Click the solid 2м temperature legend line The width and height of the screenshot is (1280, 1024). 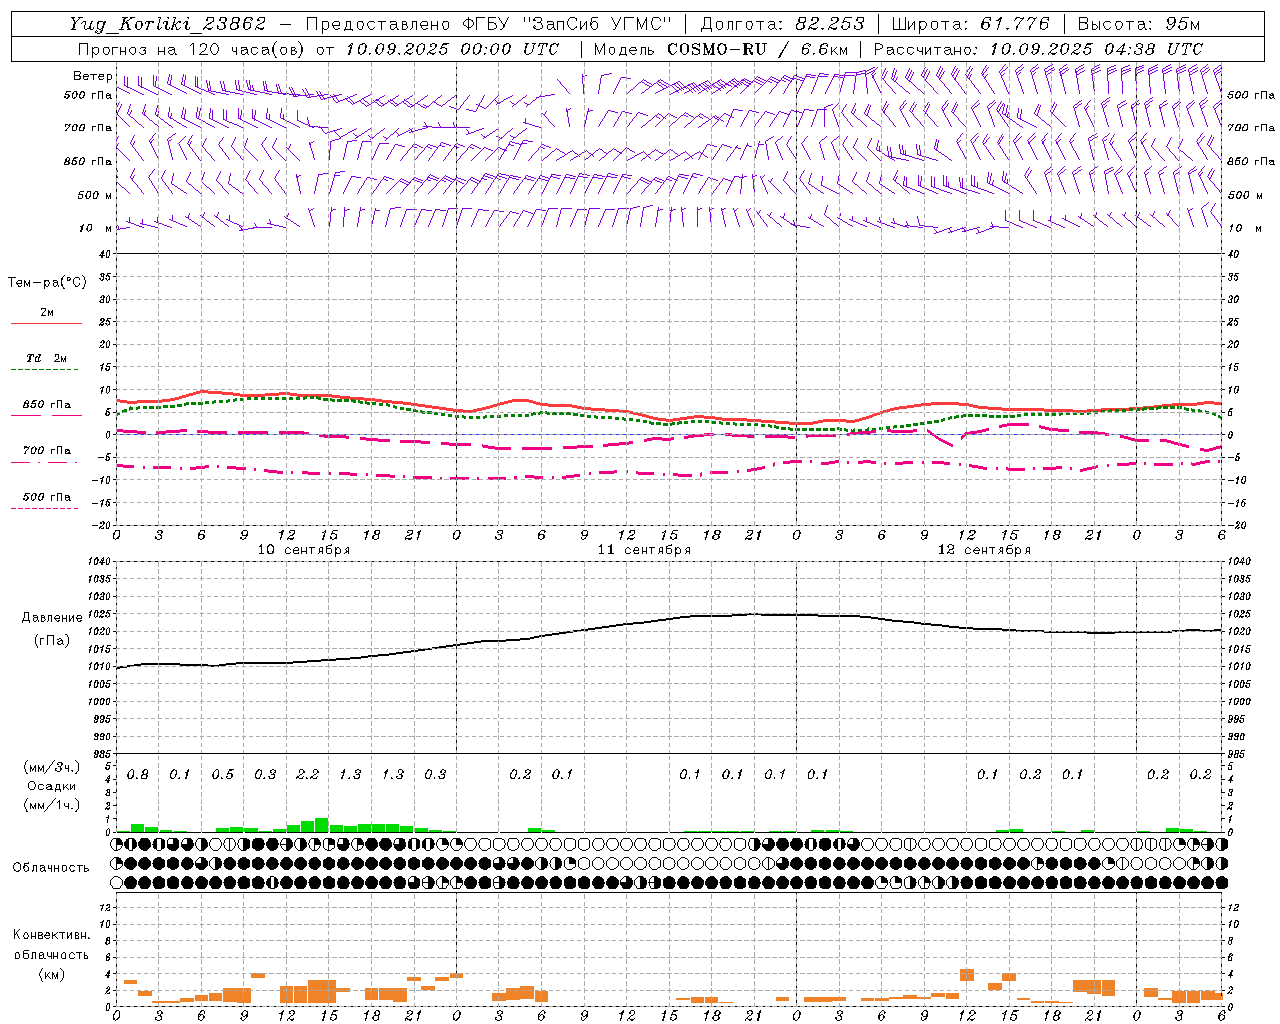[x=46, y=323]
